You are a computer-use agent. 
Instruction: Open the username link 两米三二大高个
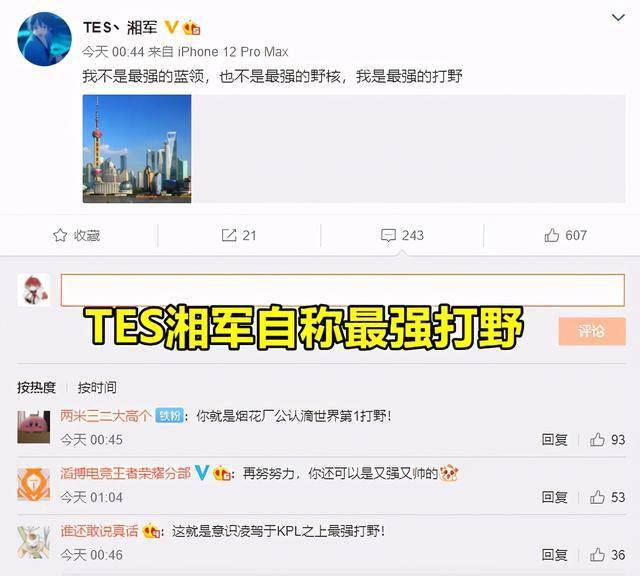click(x=106, y=416)
